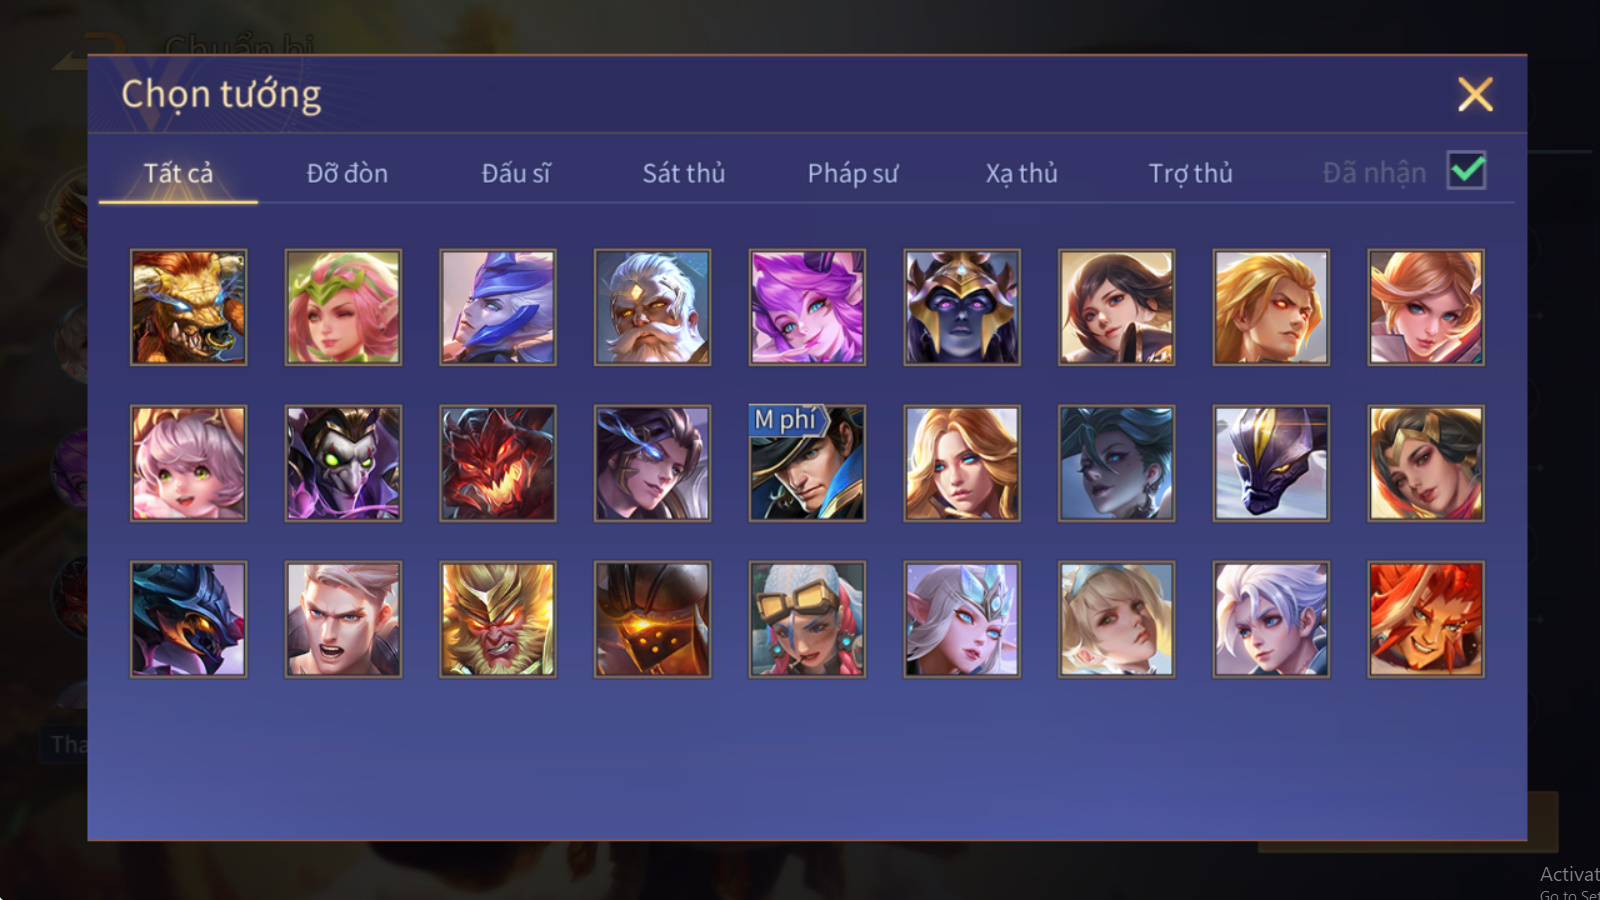This screenshot has width=1600, height=900.
Task: Switch to the 'Đỡ đòn' tab
Action: click(347, 173)
